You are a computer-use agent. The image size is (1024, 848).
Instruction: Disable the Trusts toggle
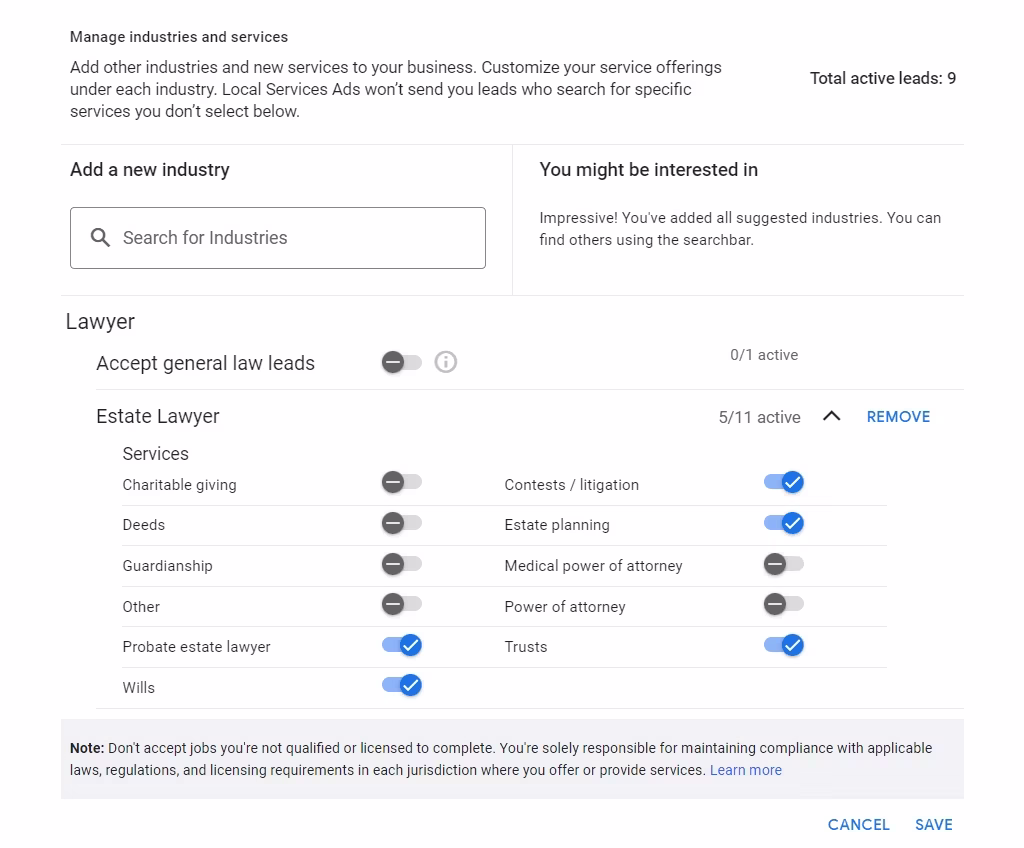click(784, 645)
